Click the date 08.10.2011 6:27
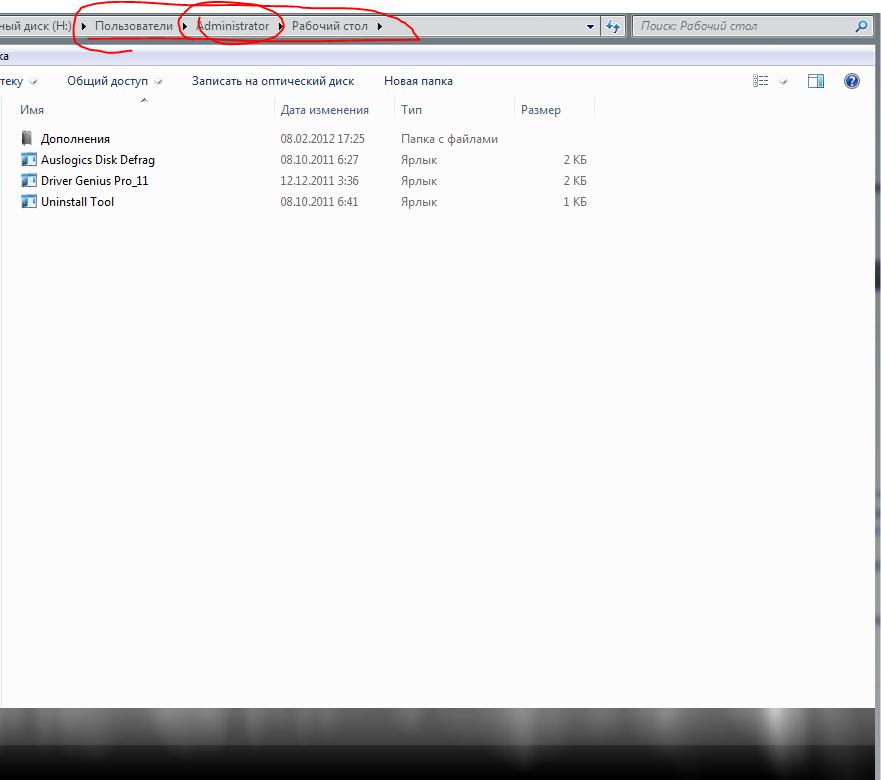 (x=319, y=160)
